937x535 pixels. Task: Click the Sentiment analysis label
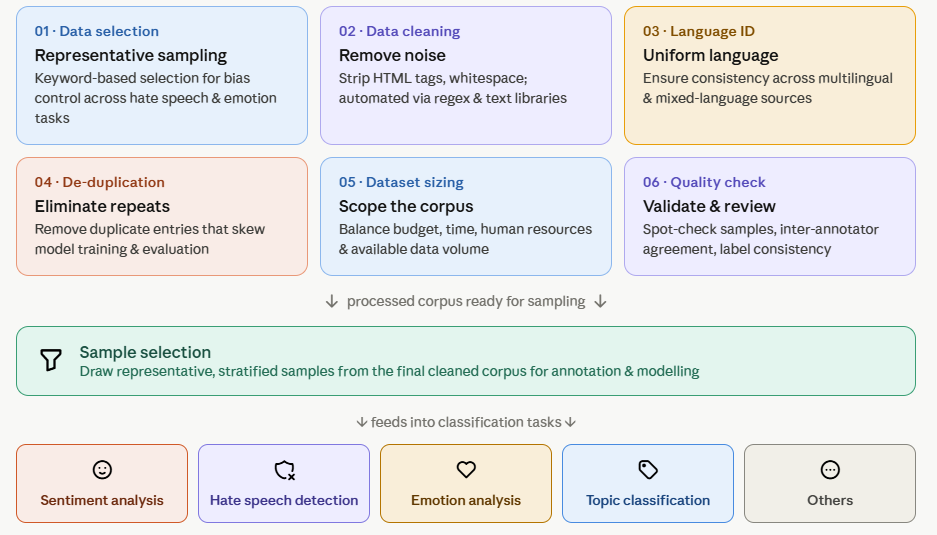102,500
